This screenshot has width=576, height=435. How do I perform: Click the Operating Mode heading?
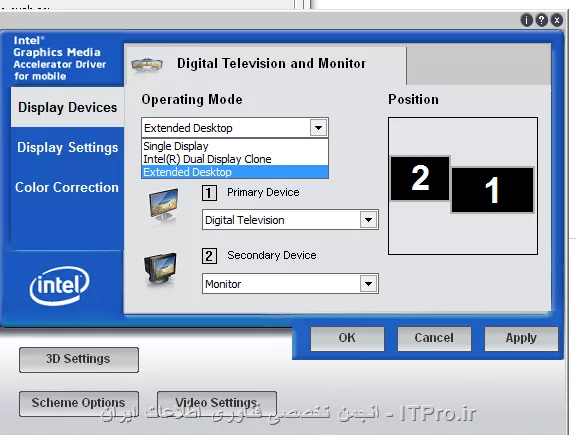(192, 100)
